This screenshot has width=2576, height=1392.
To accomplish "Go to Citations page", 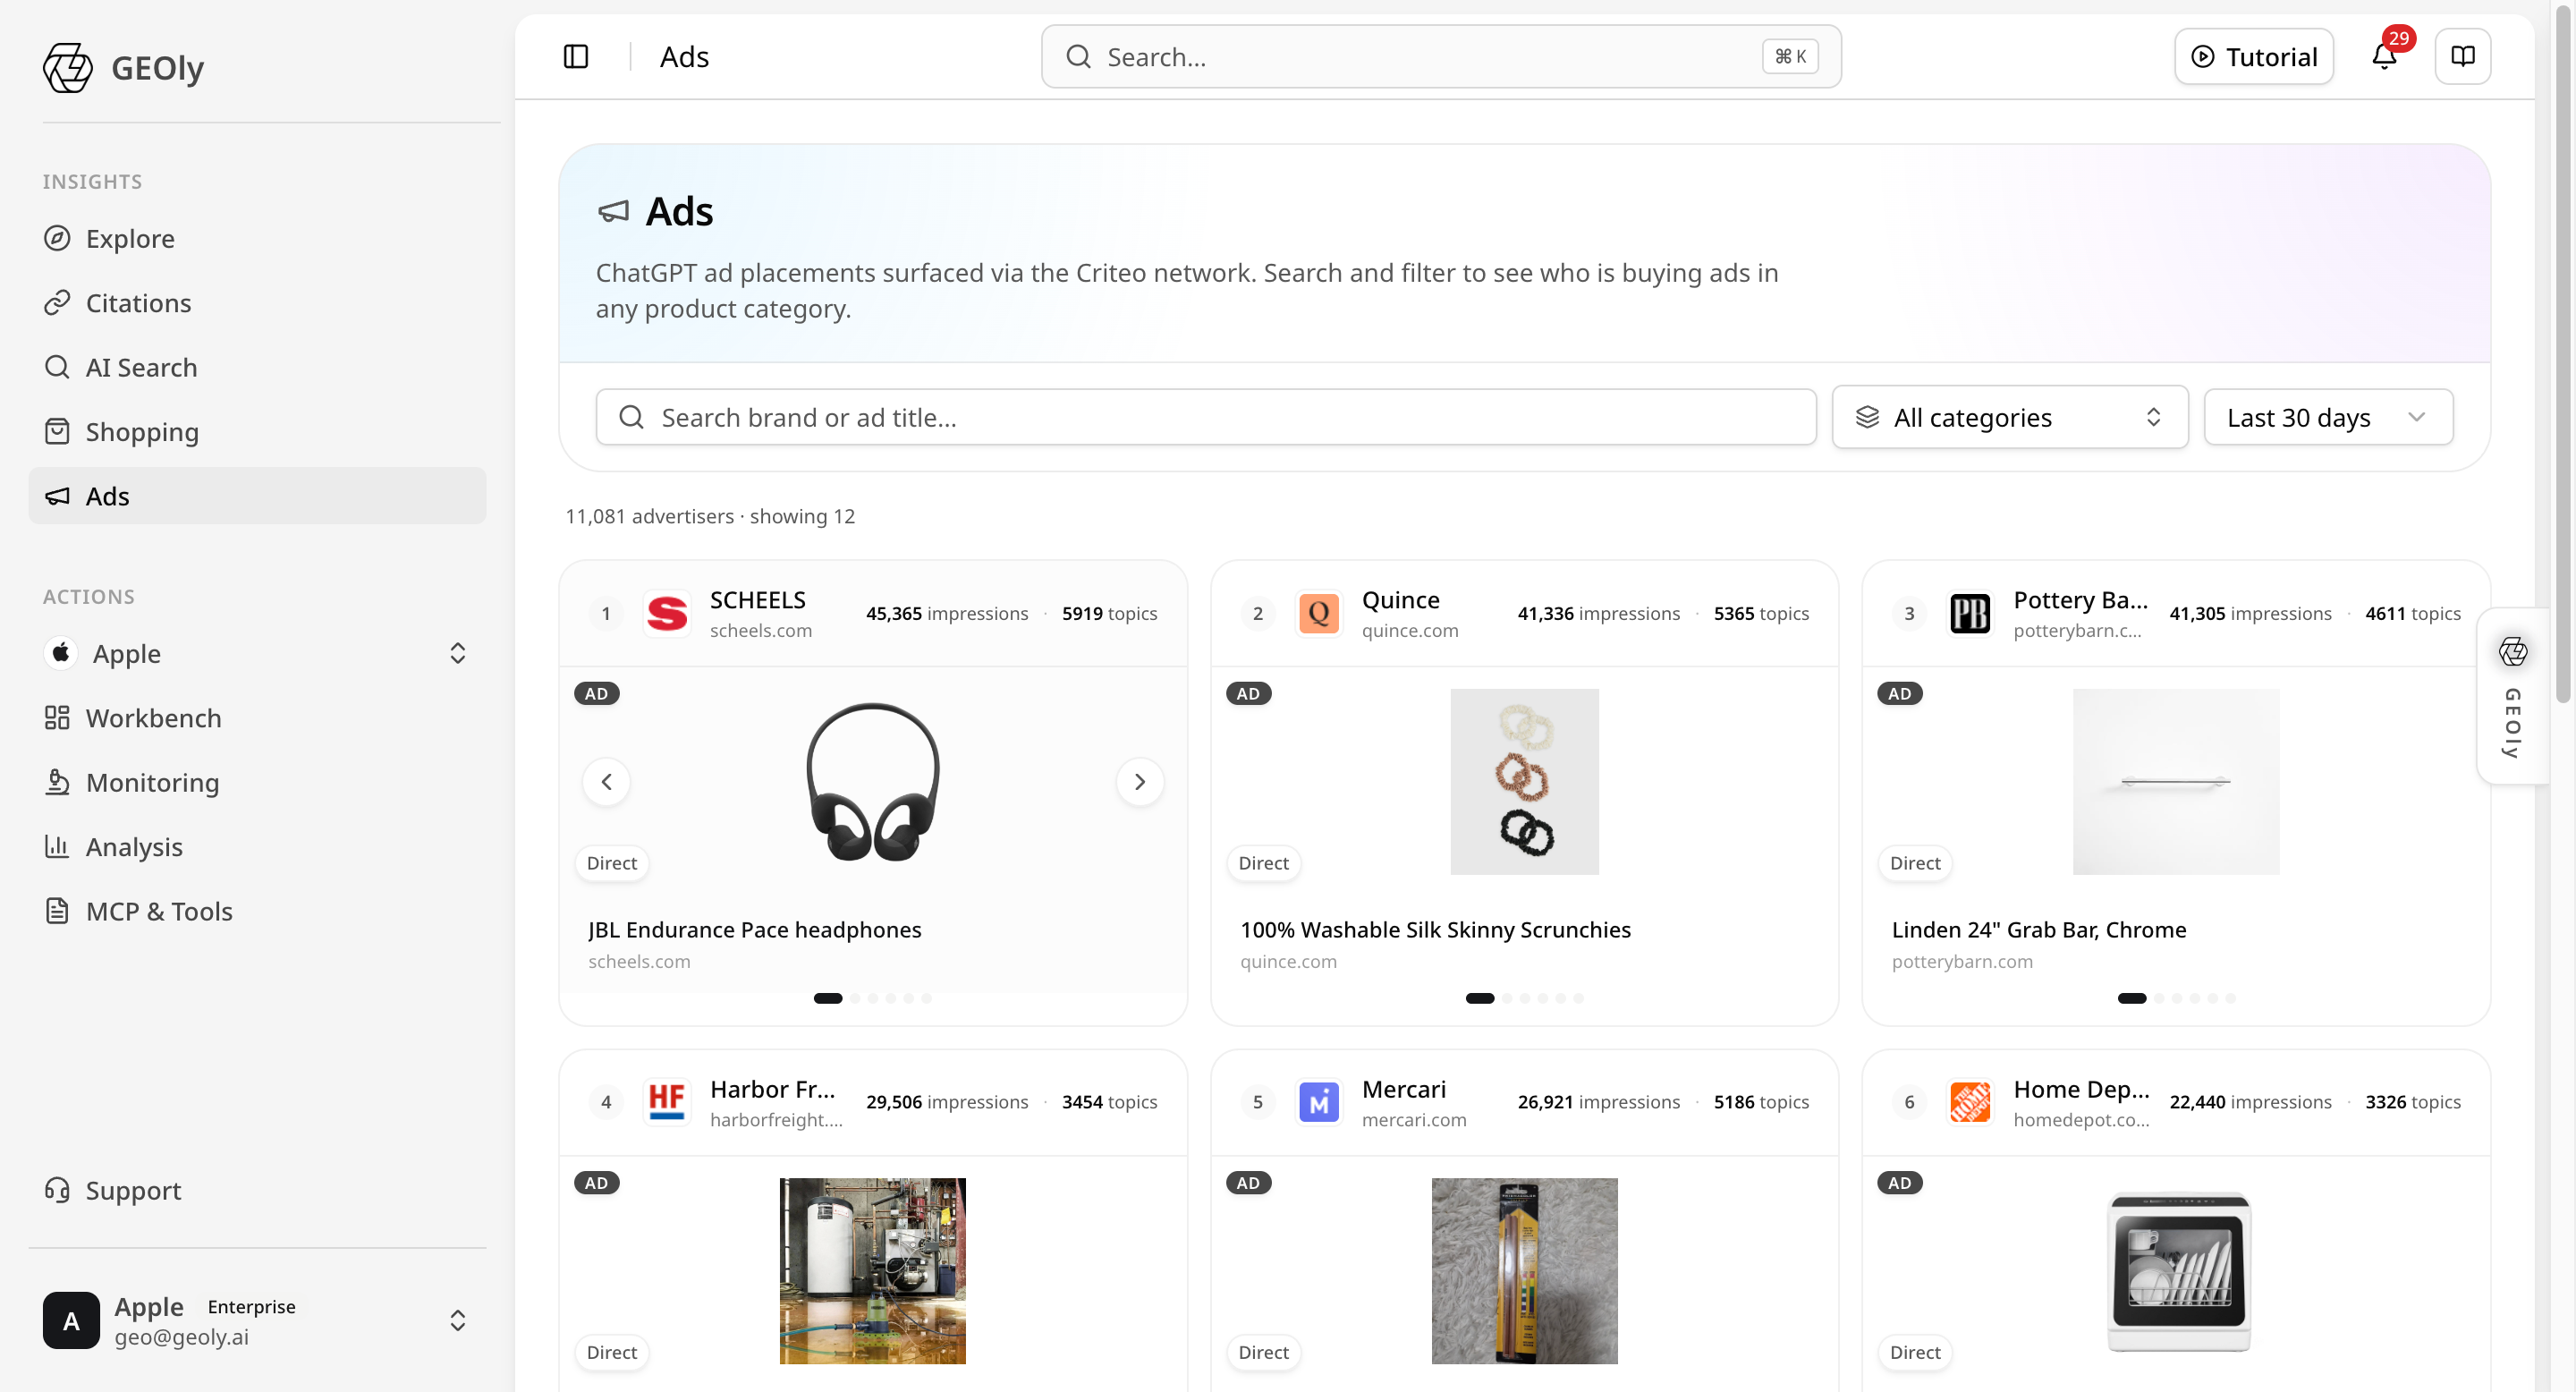I will point(257,303).
